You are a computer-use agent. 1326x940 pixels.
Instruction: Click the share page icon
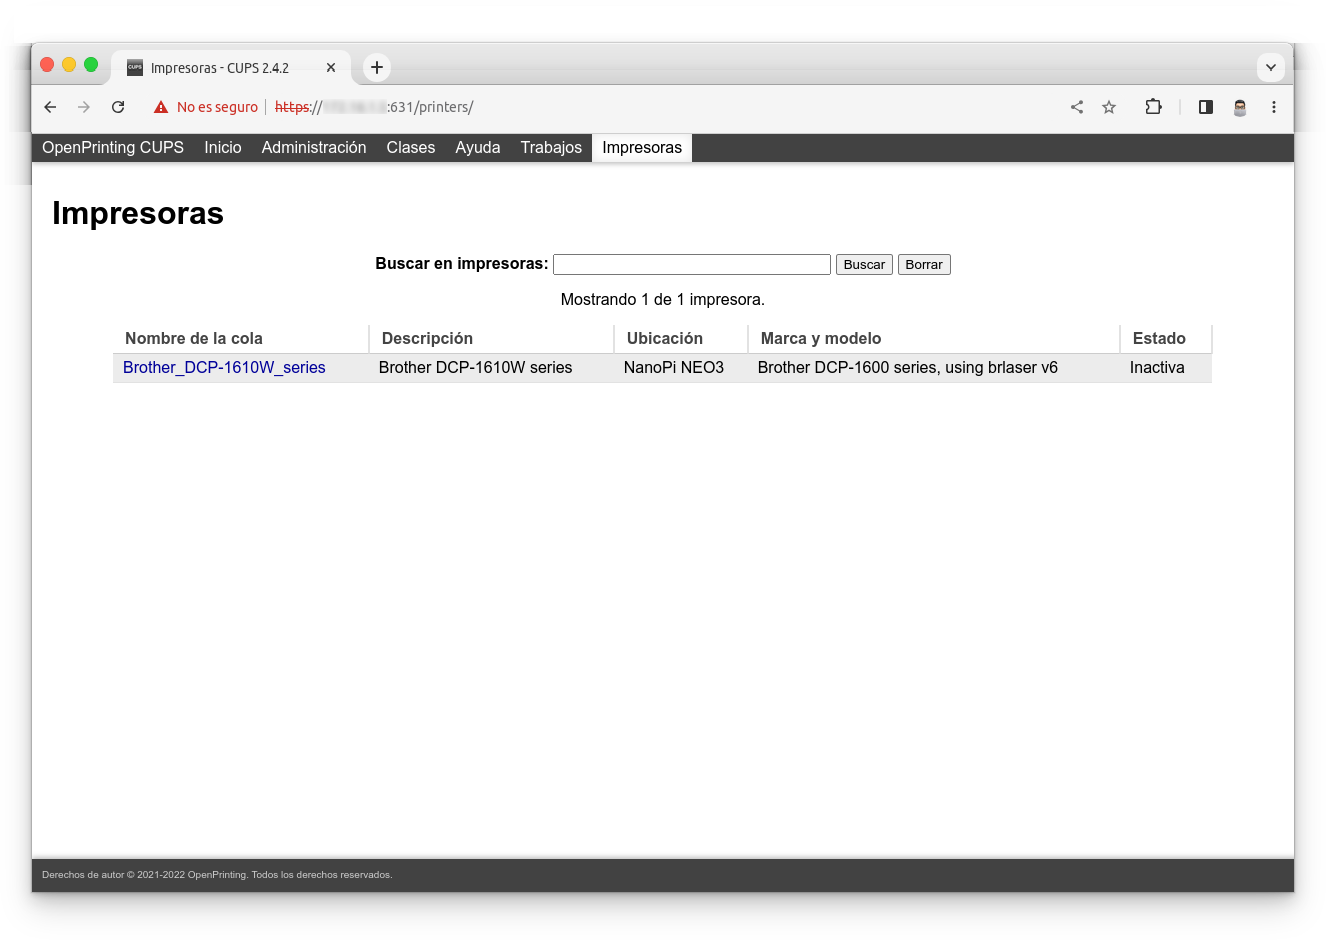pos(1077,107)
